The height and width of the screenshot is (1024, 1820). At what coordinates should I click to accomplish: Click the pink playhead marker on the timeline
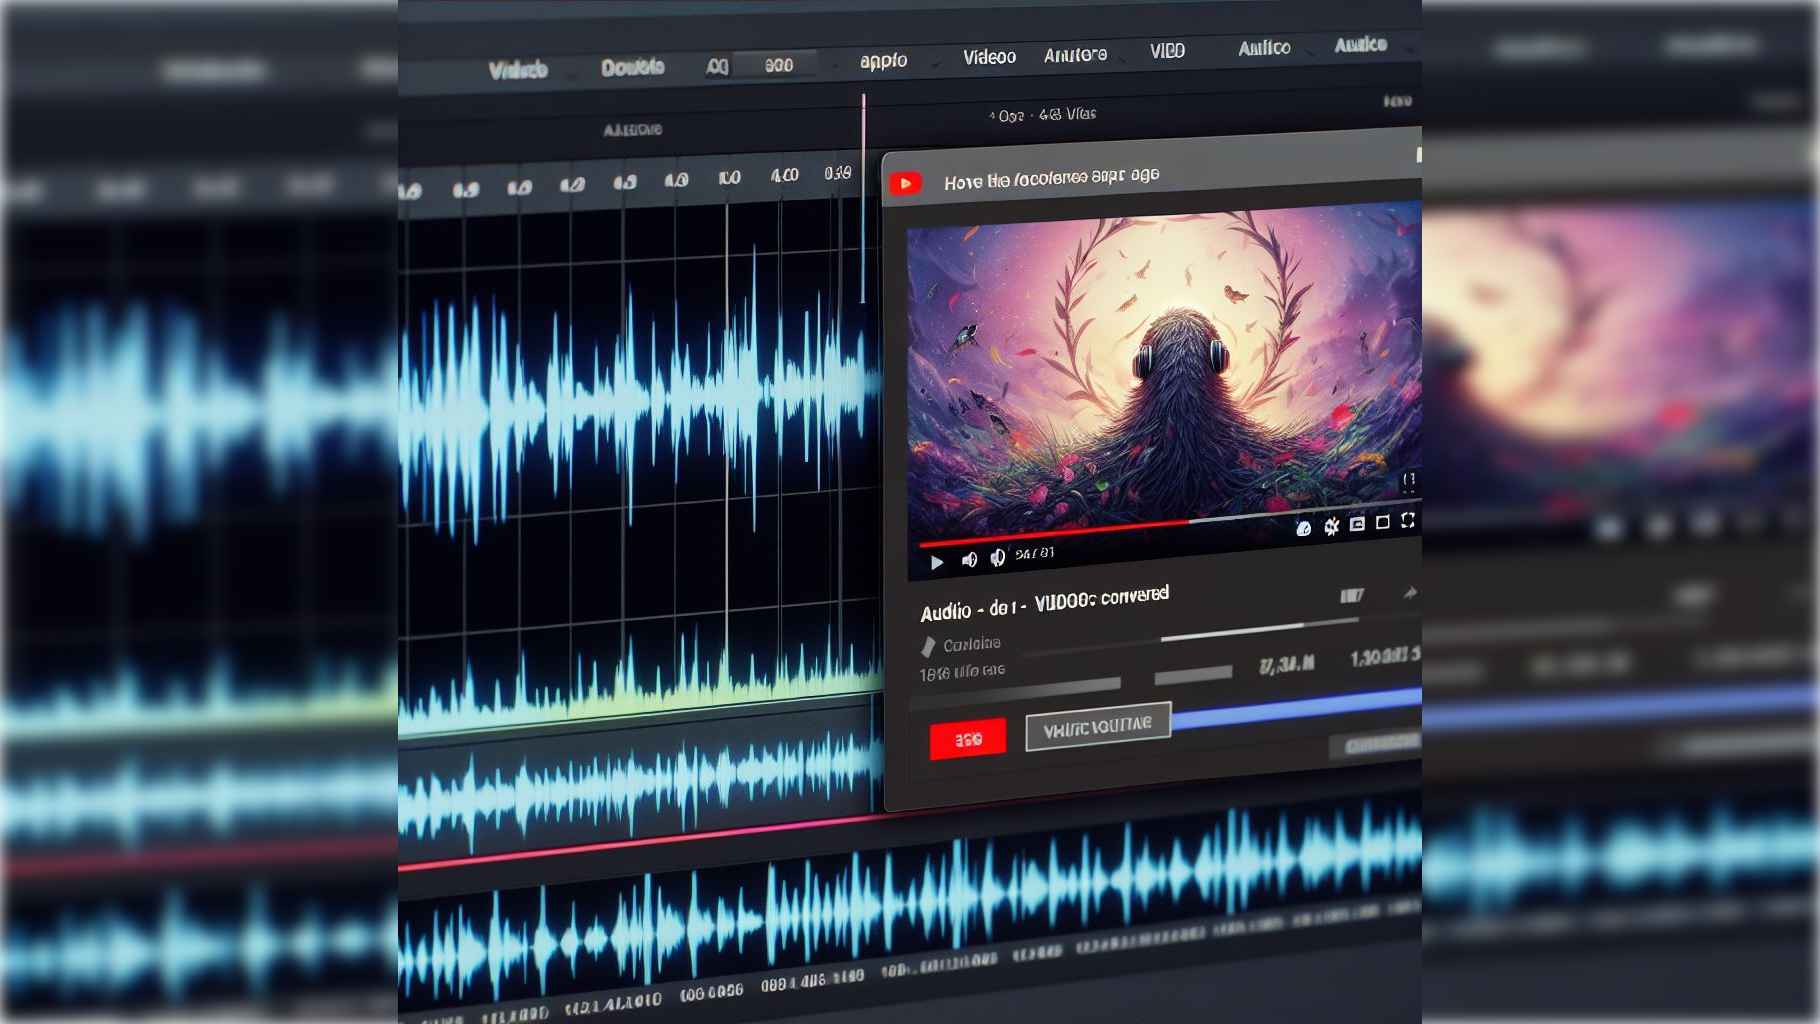(864, 200)
